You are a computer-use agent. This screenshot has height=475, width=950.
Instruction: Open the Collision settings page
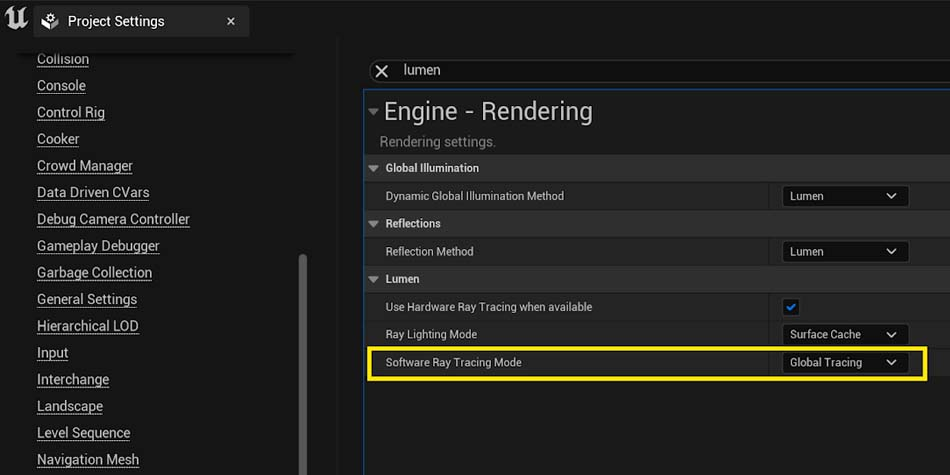click(x=63, y=59)
